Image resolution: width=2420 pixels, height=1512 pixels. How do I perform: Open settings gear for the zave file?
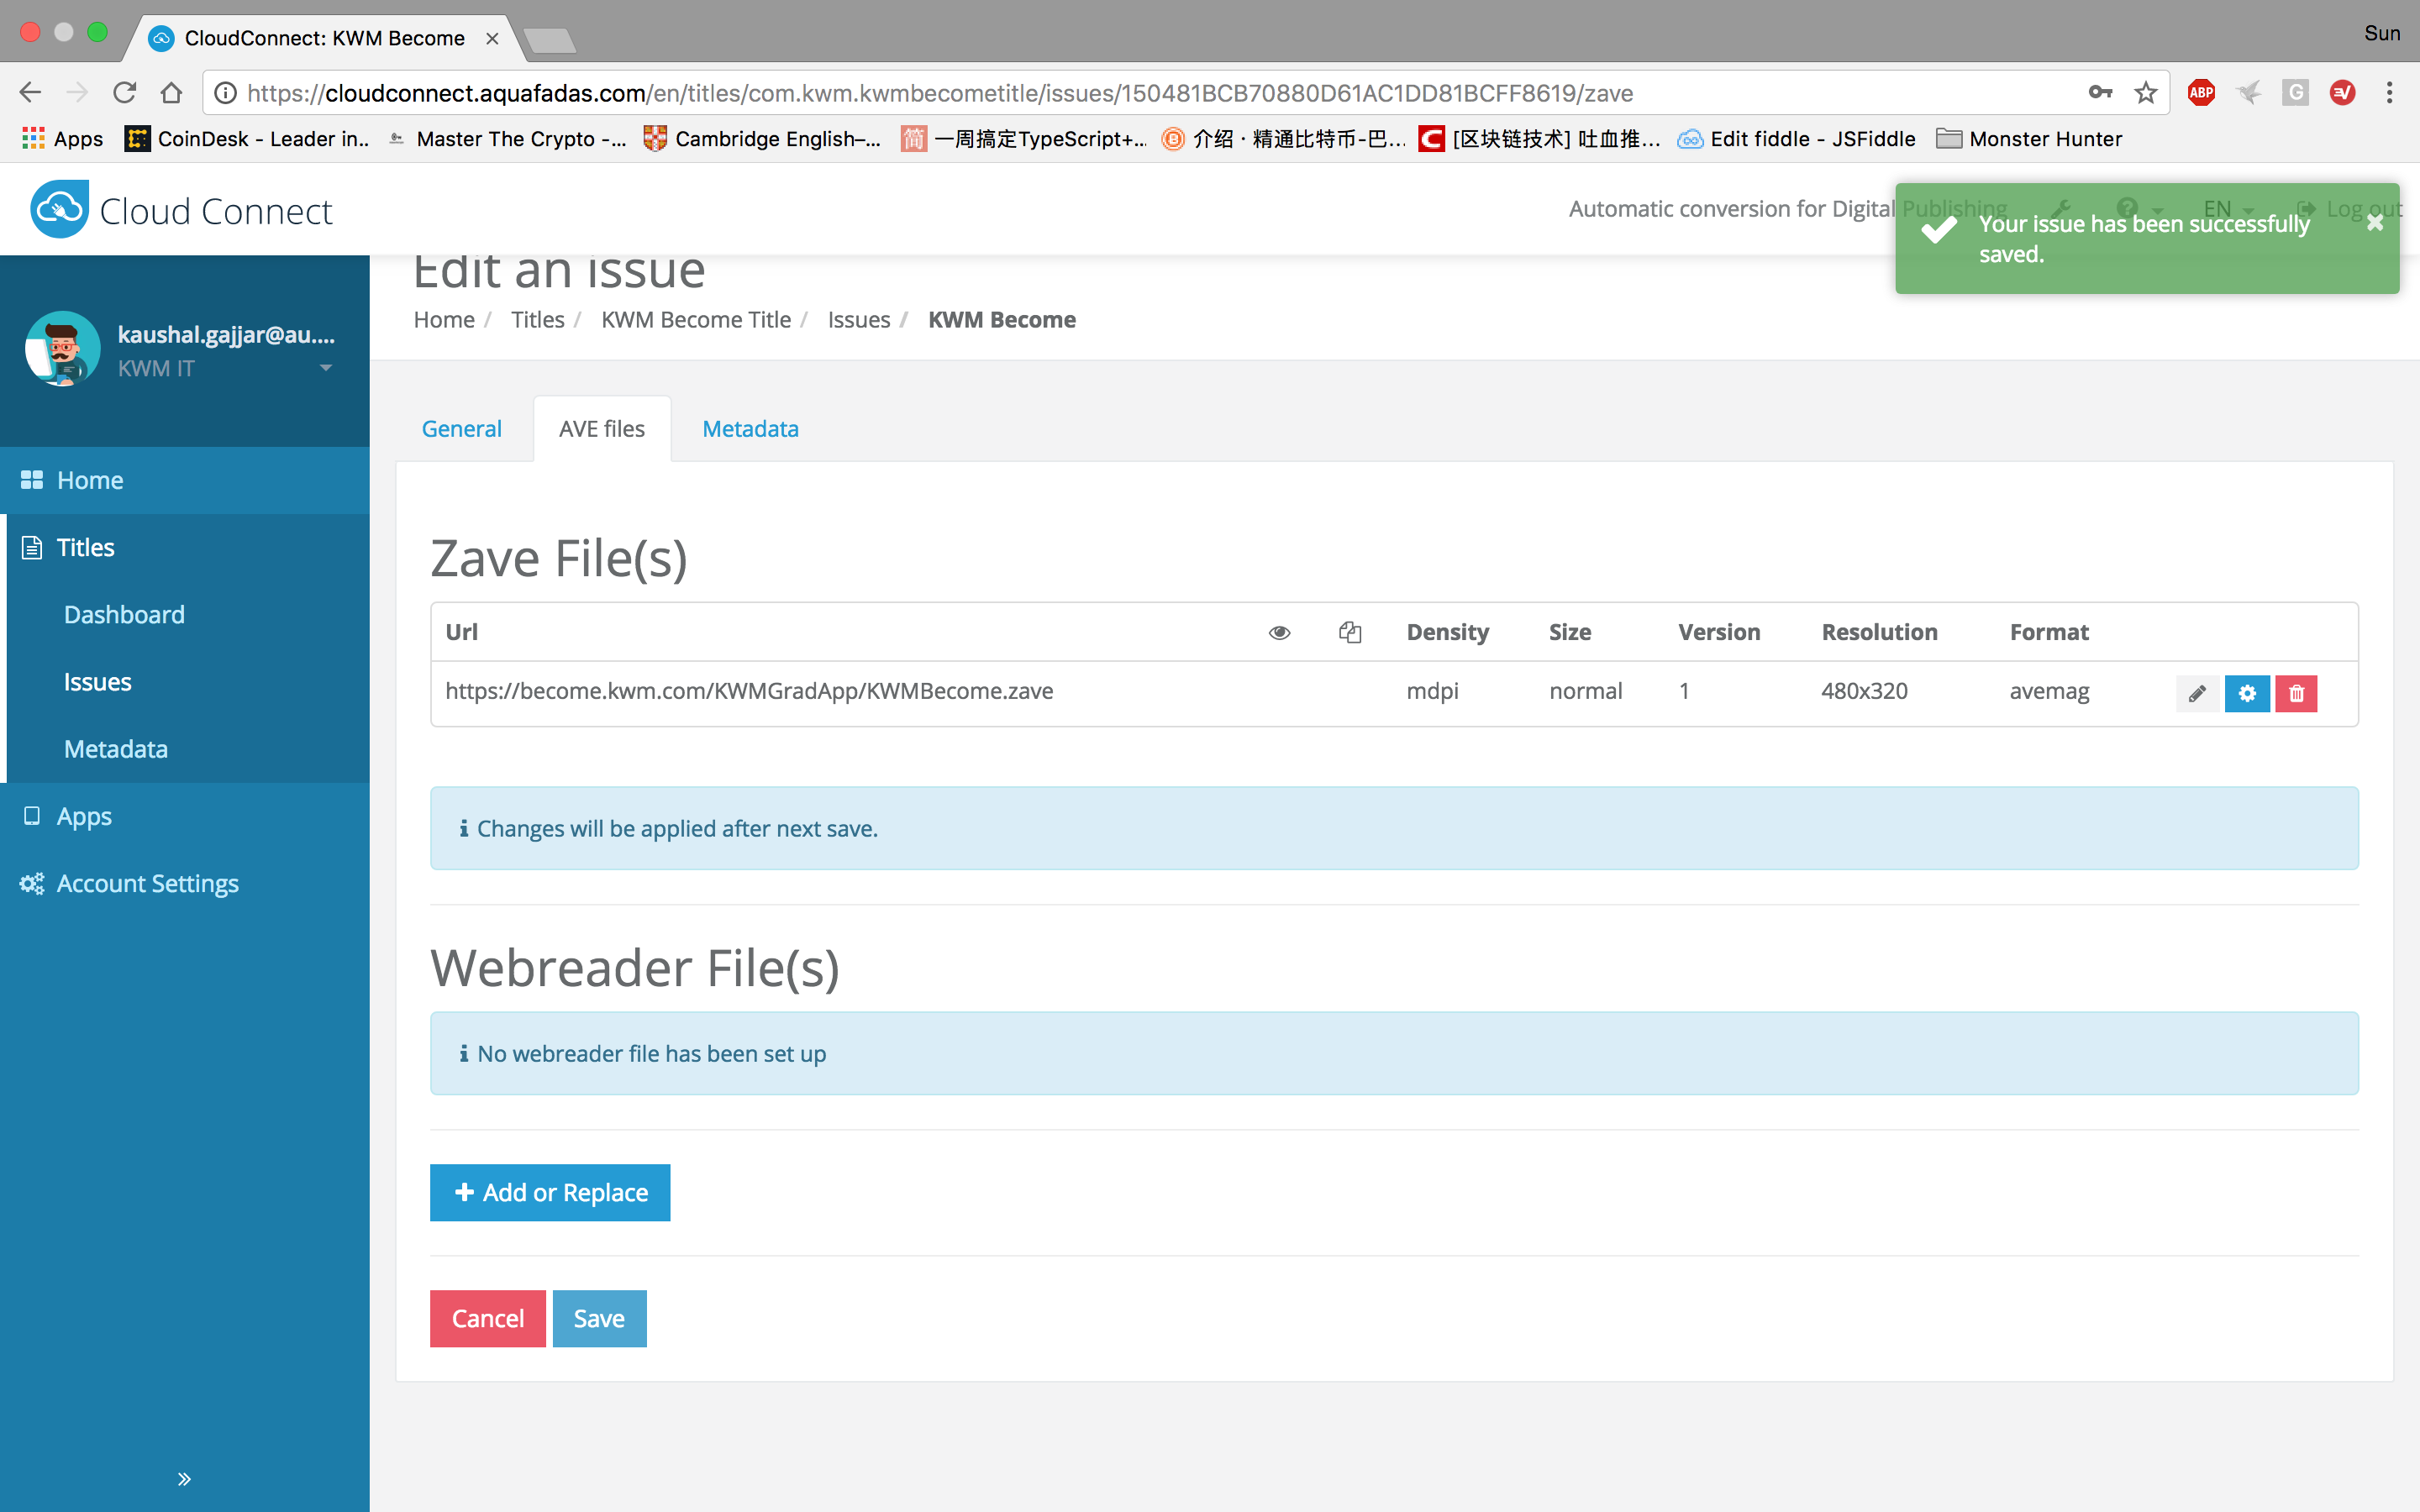pyautogui.click(x=2247, y=693)
